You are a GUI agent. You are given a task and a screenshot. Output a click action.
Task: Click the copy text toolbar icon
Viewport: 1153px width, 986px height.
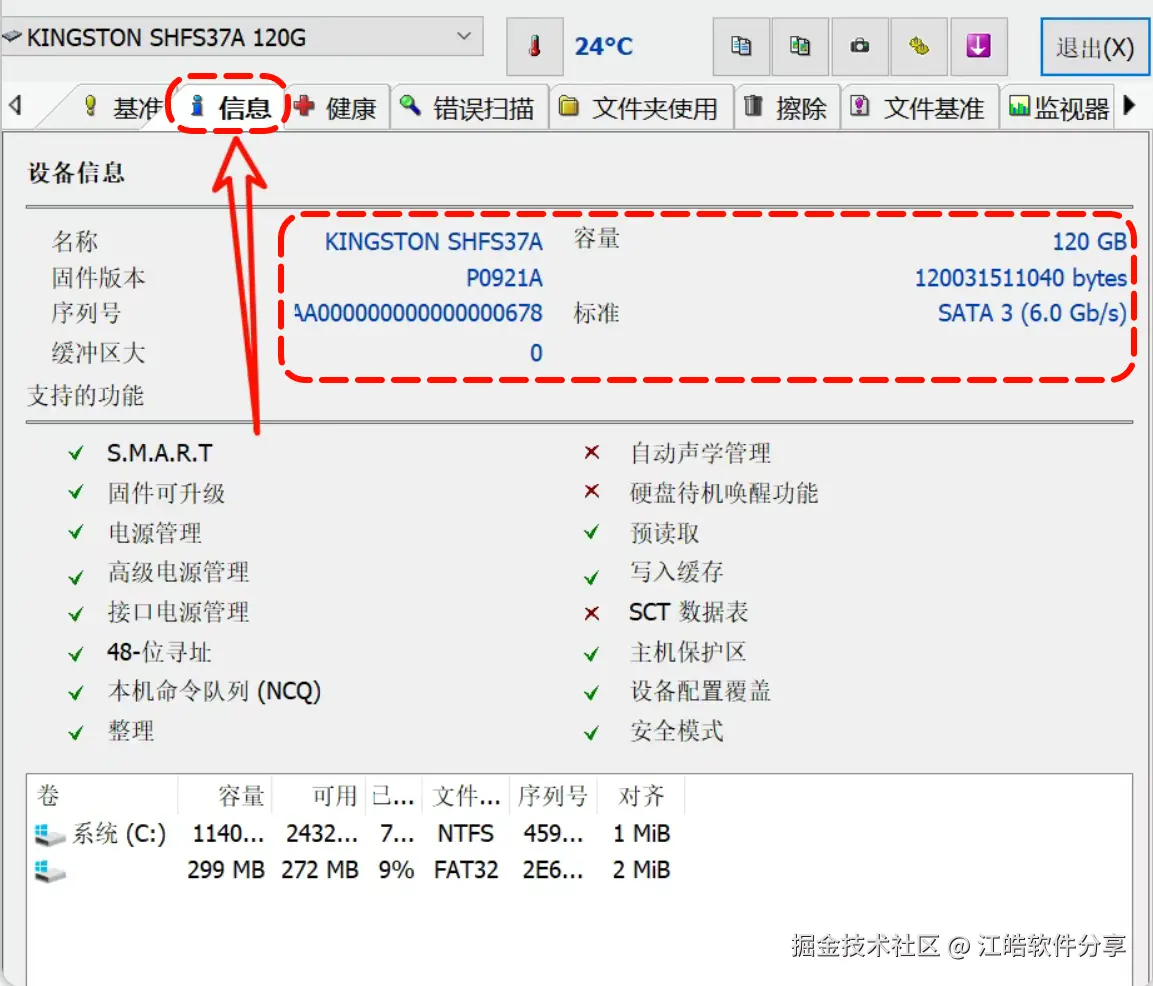[741, 46]
